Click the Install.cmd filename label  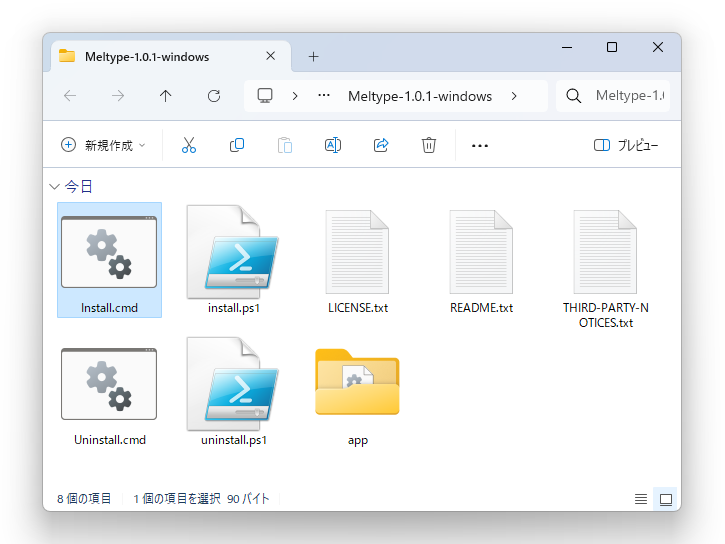coord(109,308)
